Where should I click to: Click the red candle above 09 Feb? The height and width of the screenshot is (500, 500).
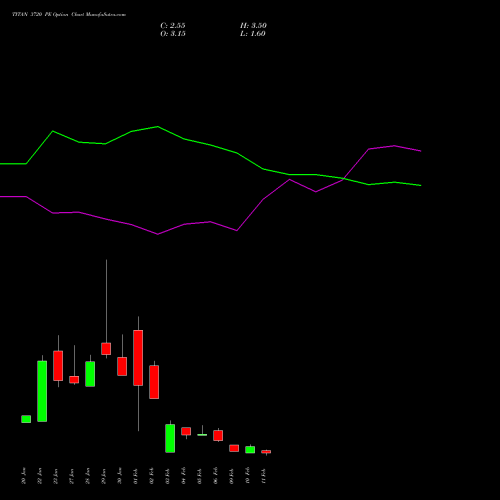click(x=234, y=448)
